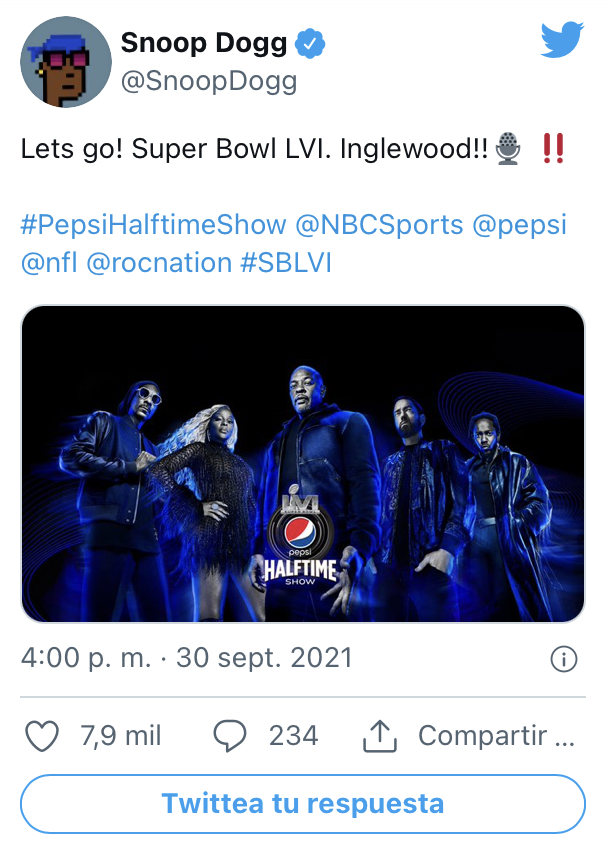Open the tweet info circle icon
This screenshot has height=843, width=607.
point(564,659)
